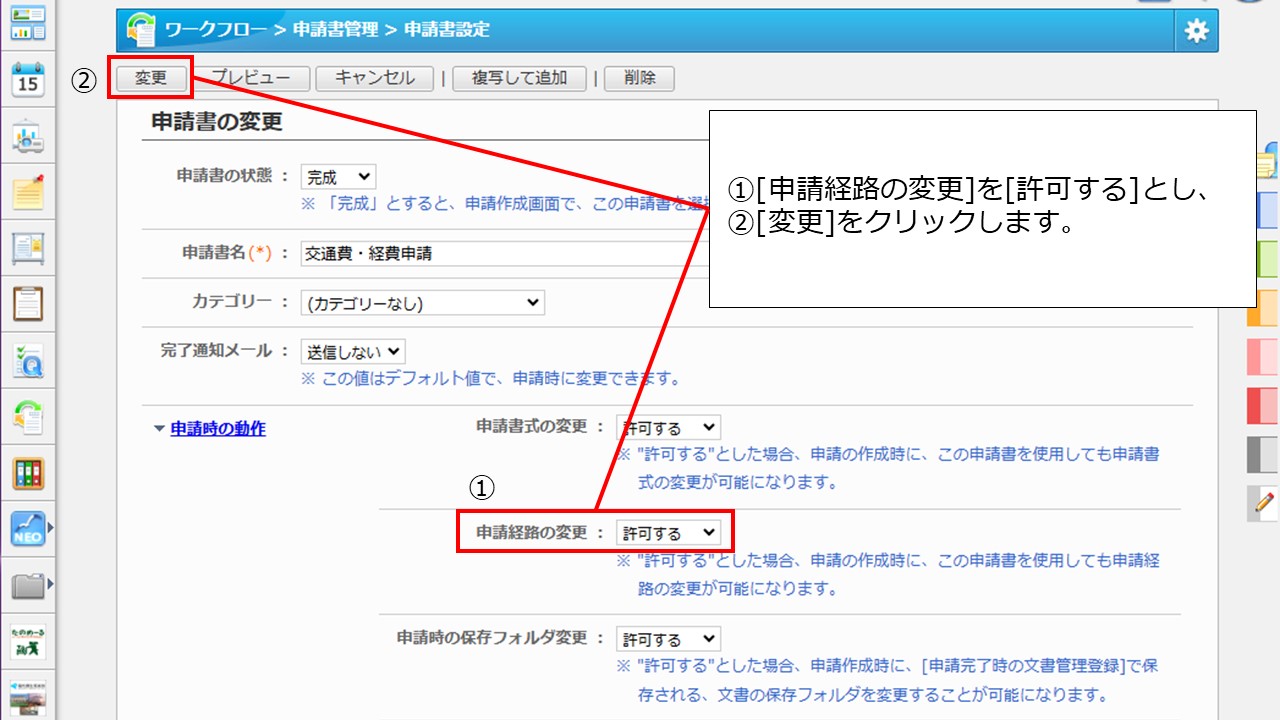The image size is (1280, 720).
Task: Open the calendar icon showing 15
Action: pyautogui.click(x=28, y=79)
